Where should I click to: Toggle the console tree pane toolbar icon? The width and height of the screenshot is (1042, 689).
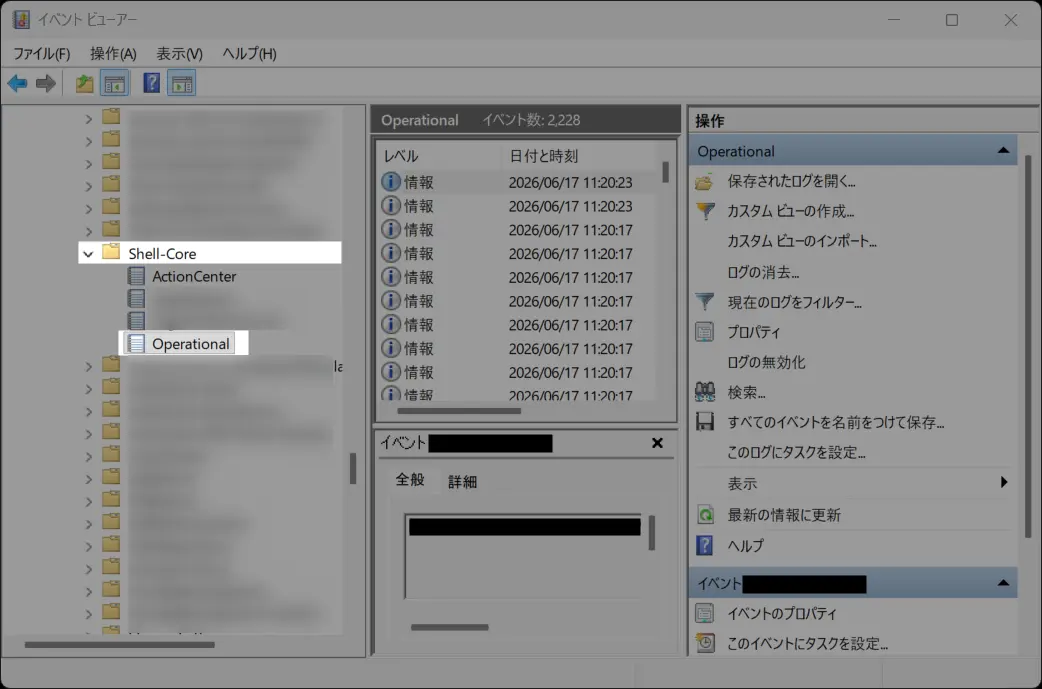coord(114,84)
